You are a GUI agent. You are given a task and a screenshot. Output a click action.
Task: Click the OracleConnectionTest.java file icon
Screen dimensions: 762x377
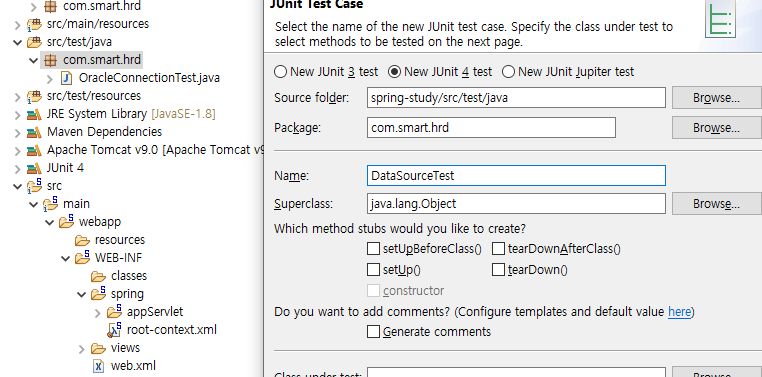pyautogui.click(x=66, y=78)
